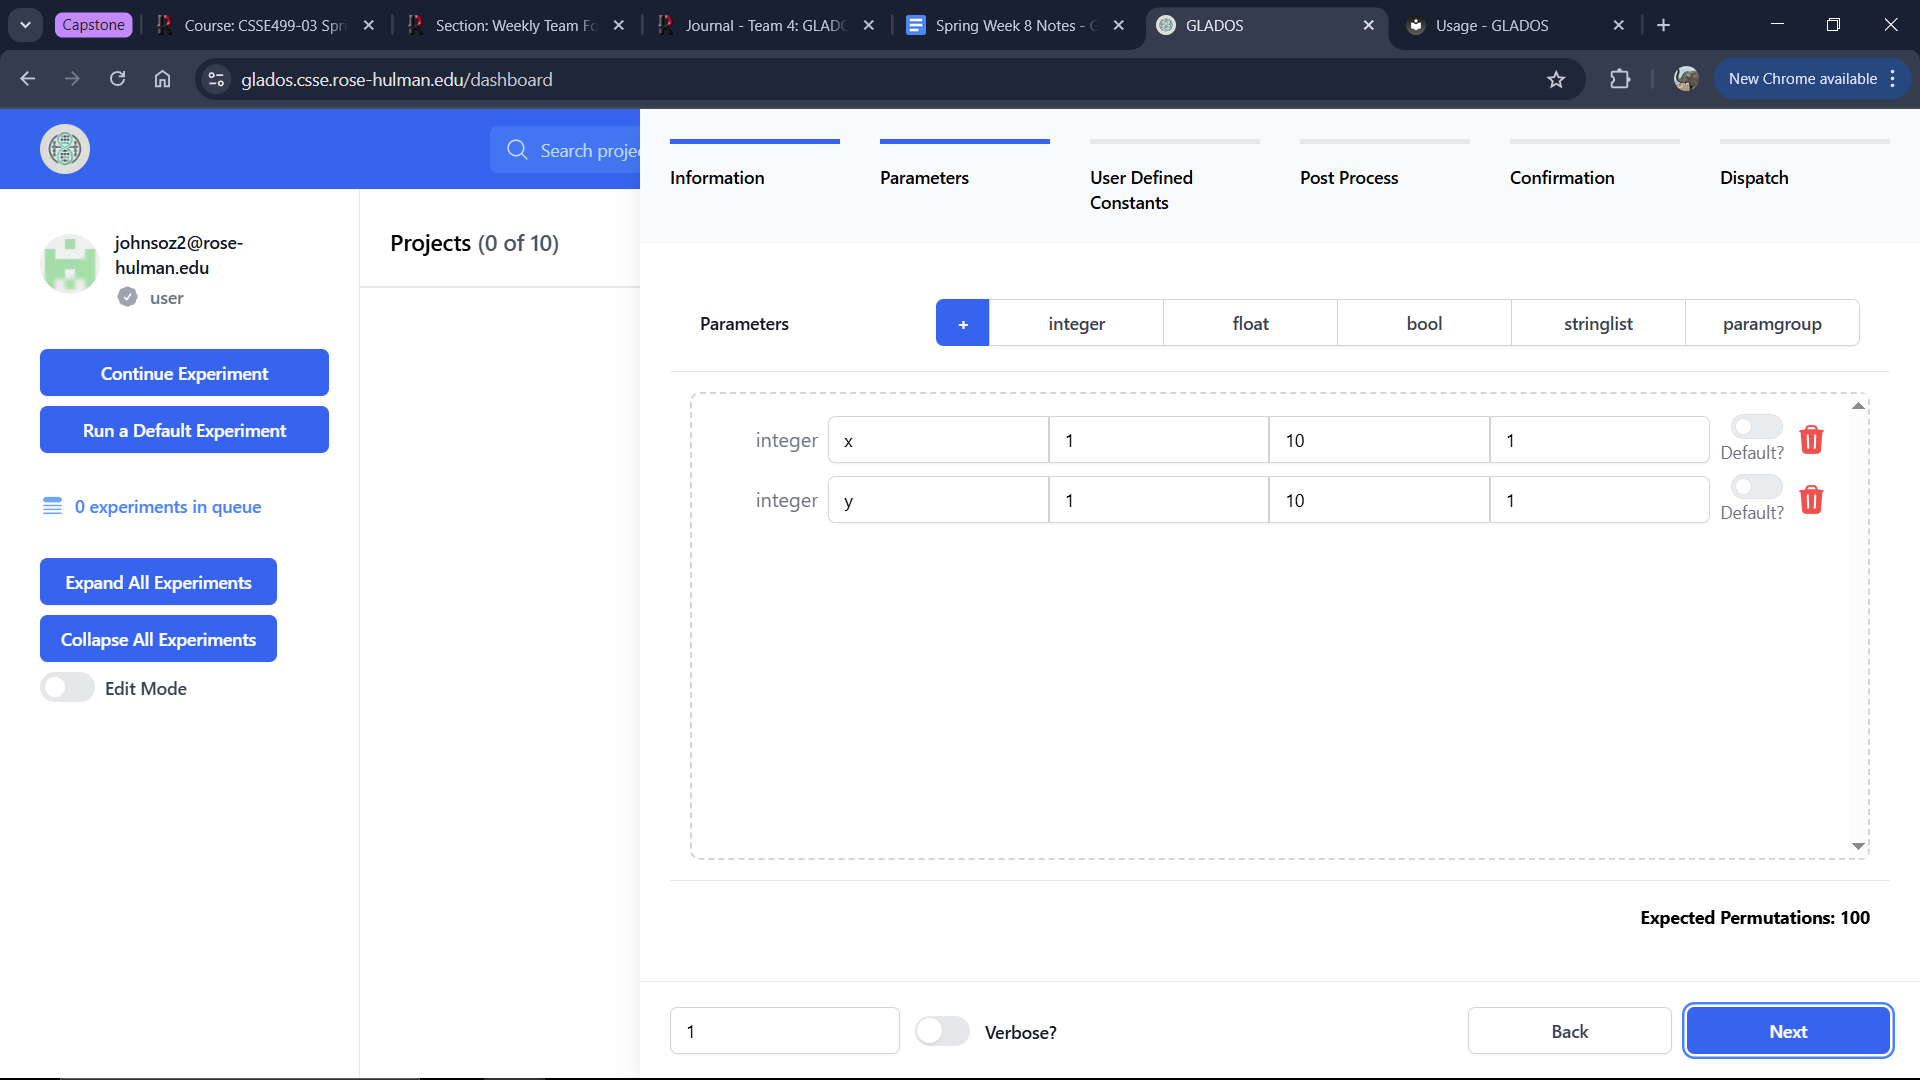This screenshot has height=1080, width=1920.
Task: Go to the Post Process step
Action: 1348,177
